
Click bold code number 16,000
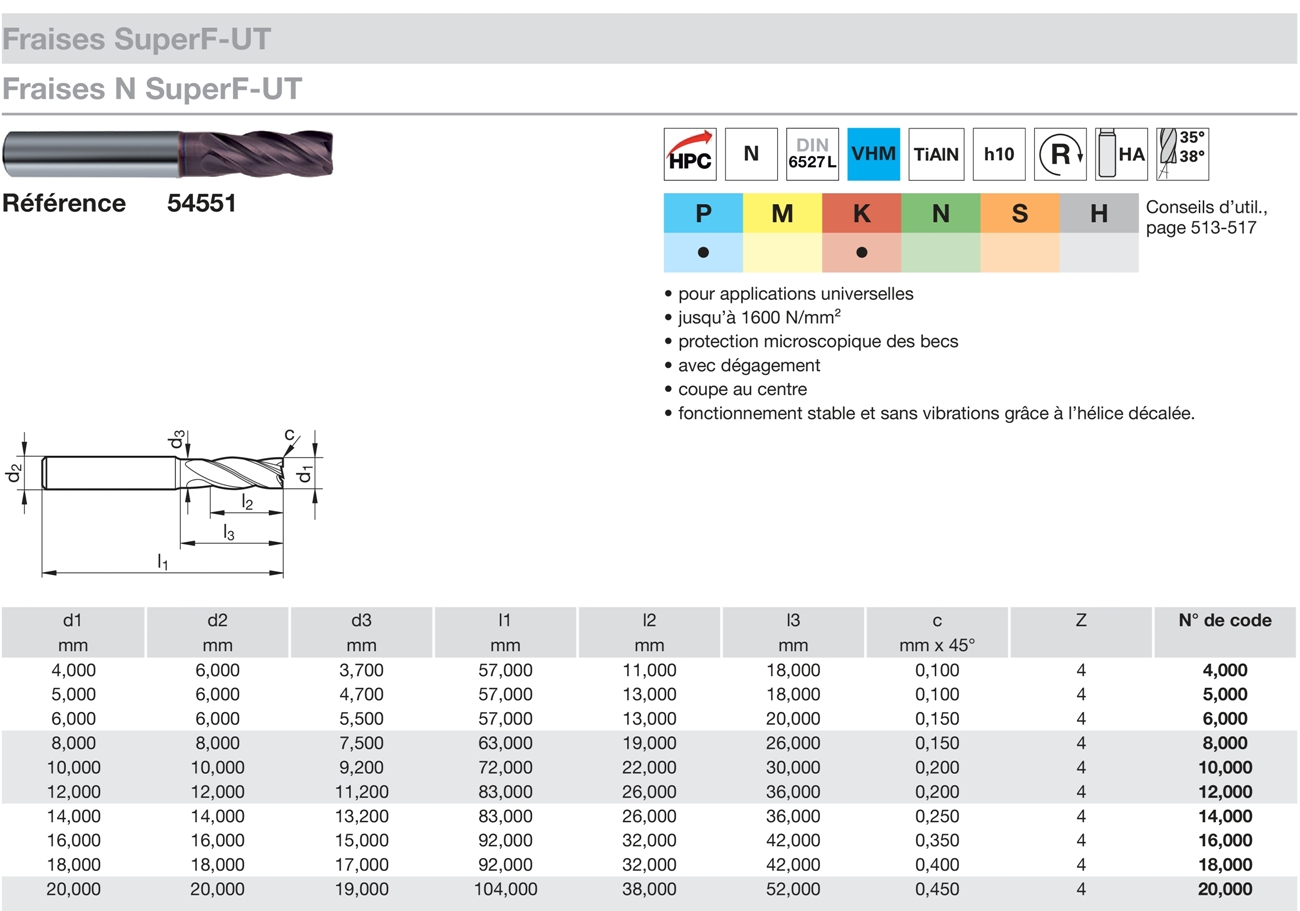[1226, 840]
